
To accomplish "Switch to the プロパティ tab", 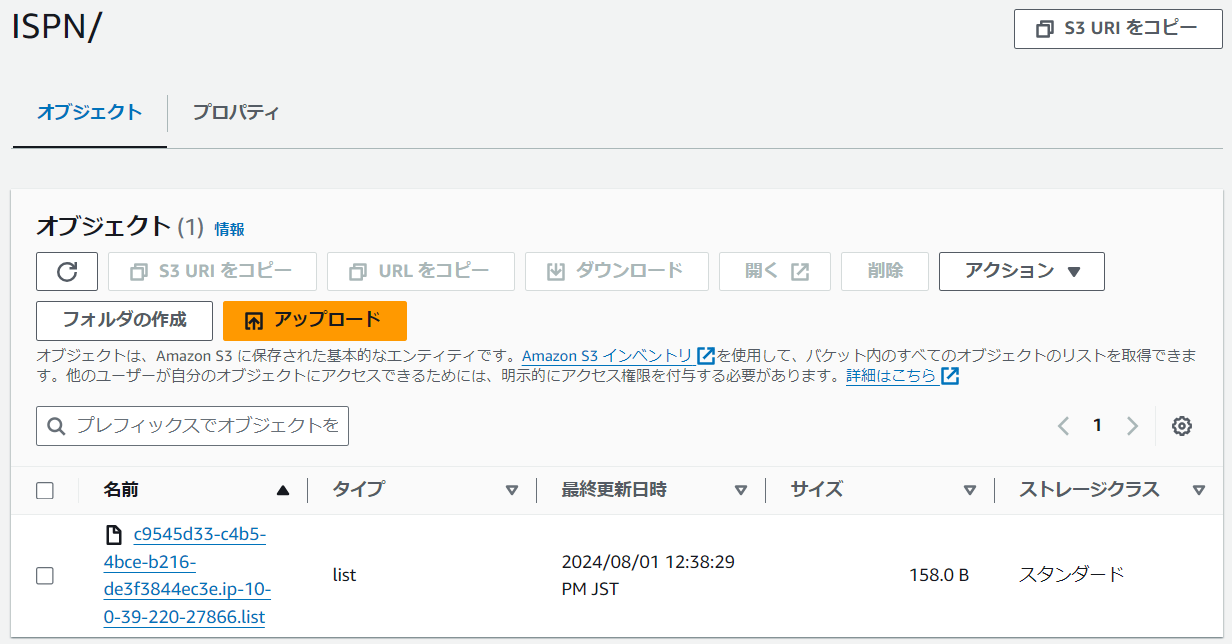I will (236, 112).
